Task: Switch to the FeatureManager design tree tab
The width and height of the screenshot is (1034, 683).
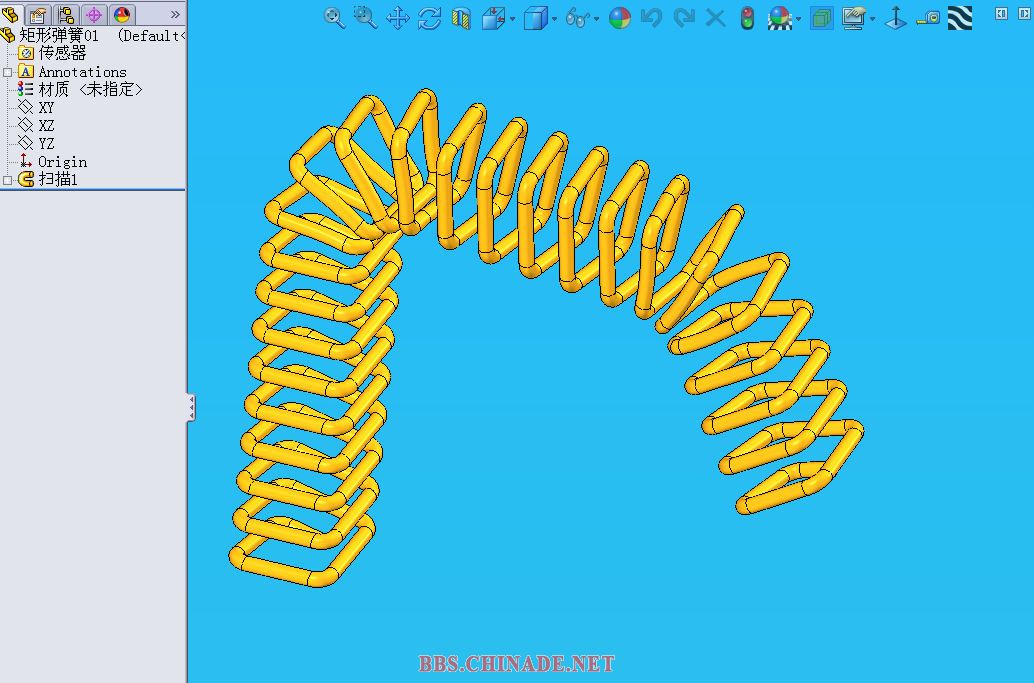Action: tap(11, 14)
